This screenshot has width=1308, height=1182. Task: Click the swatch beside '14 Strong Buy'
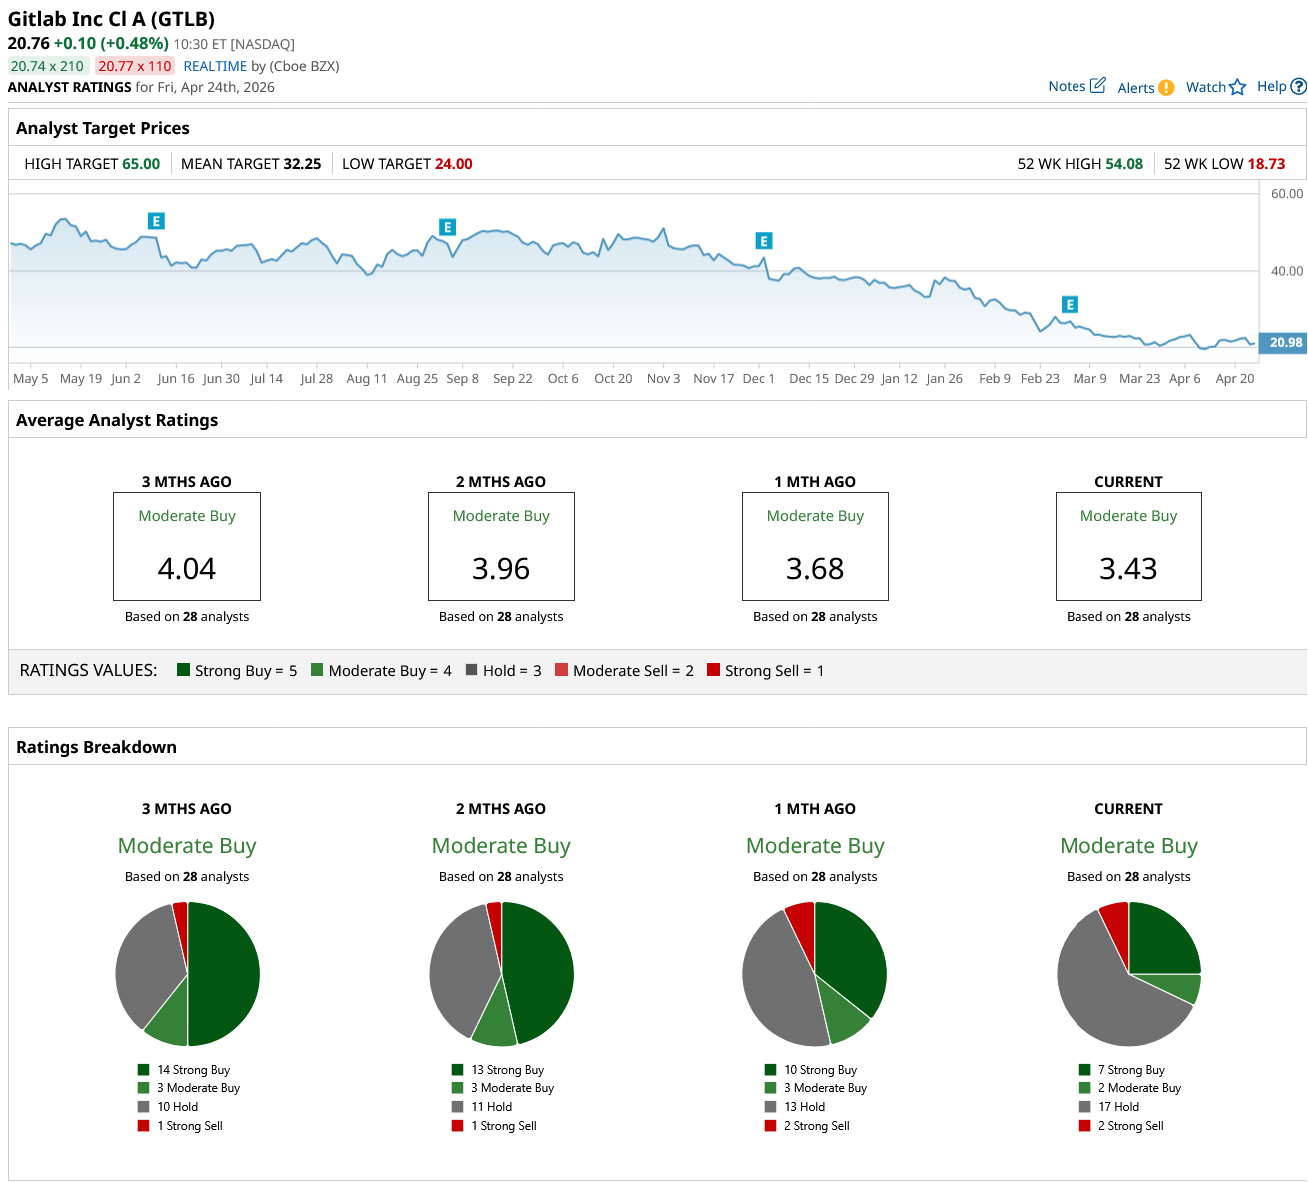(144, 1070)
